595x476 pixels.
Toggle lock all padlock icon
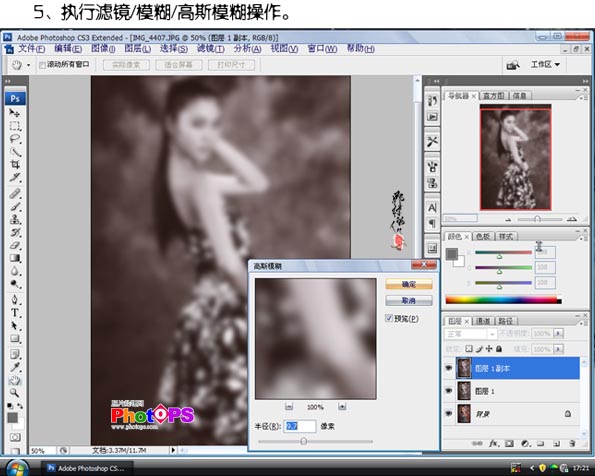(x=499, y=348)
